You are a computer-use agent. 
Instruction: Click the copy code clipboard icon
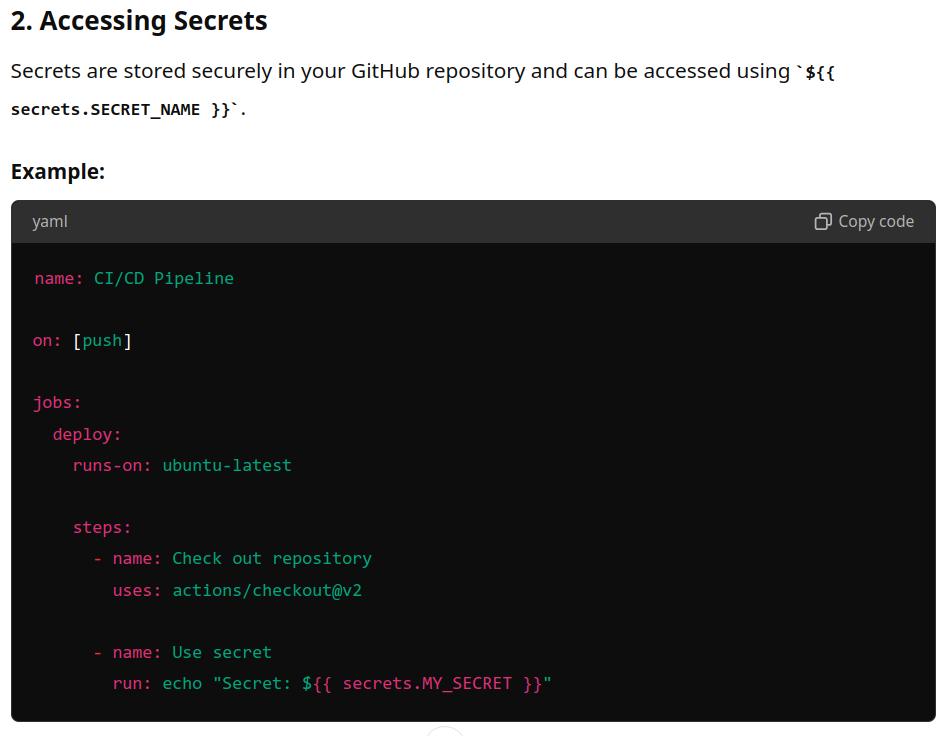pyautogui.click(x=823, y=222)
